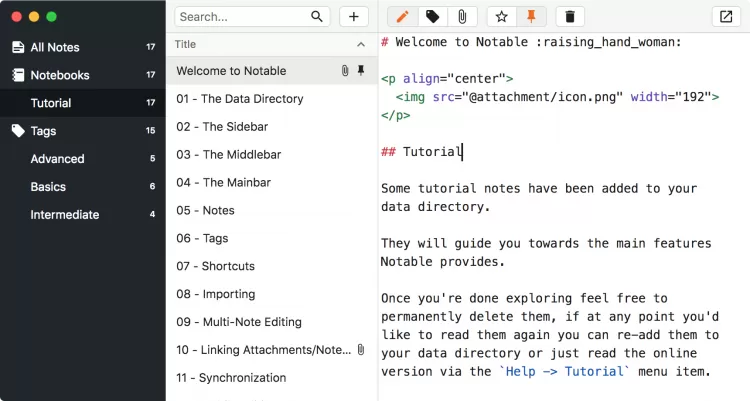Image resolution: width=750 pixels, height=401 pixels.
Task: Click the Intermediate tag count 4
Action: (153, 214)
